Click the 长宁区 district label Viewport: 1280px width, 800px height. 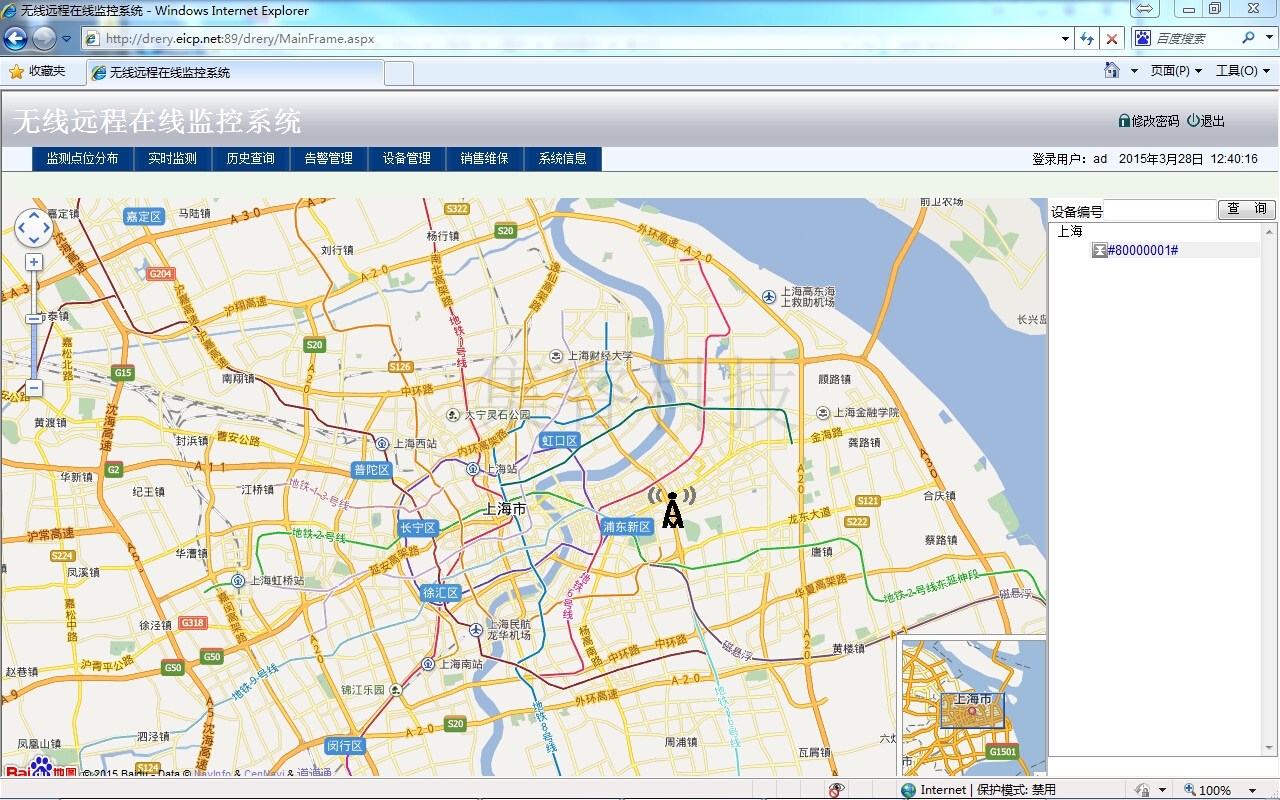(x=417, y=528)
